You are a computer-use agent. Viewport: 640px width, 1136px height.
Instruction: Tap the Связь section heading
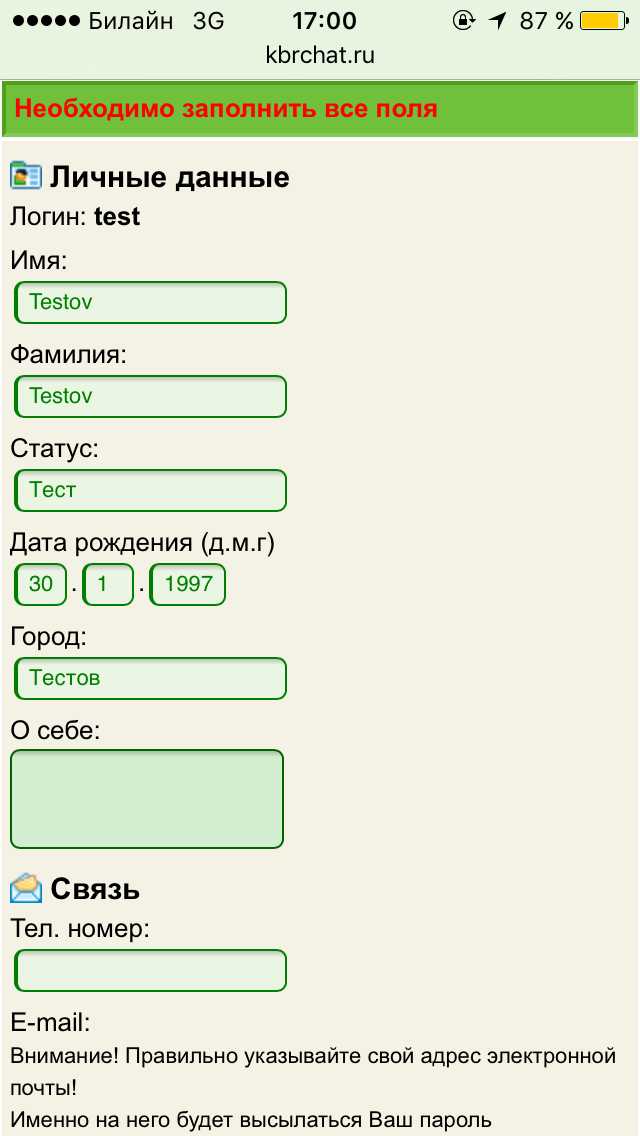pyautogui.click(x=95, y=889)
